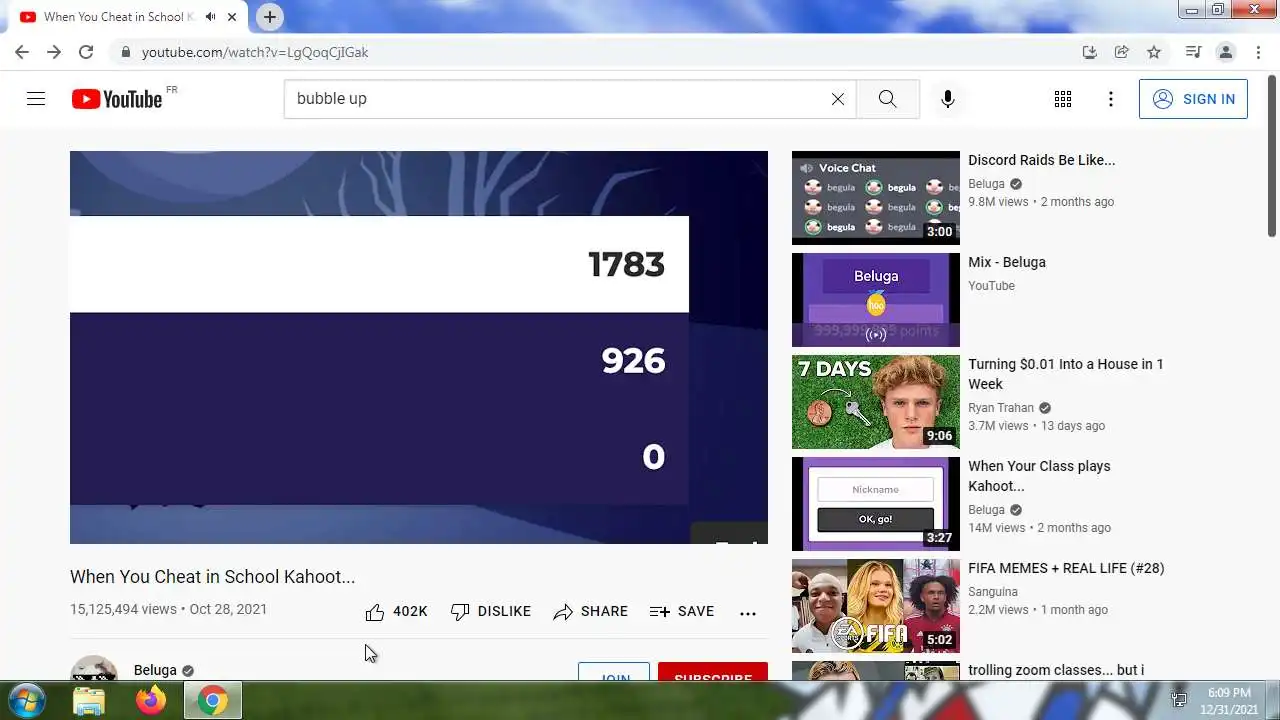Open the Windows Start menu
This screenshot has width=1280, height=720.
(x=26, y=700)
